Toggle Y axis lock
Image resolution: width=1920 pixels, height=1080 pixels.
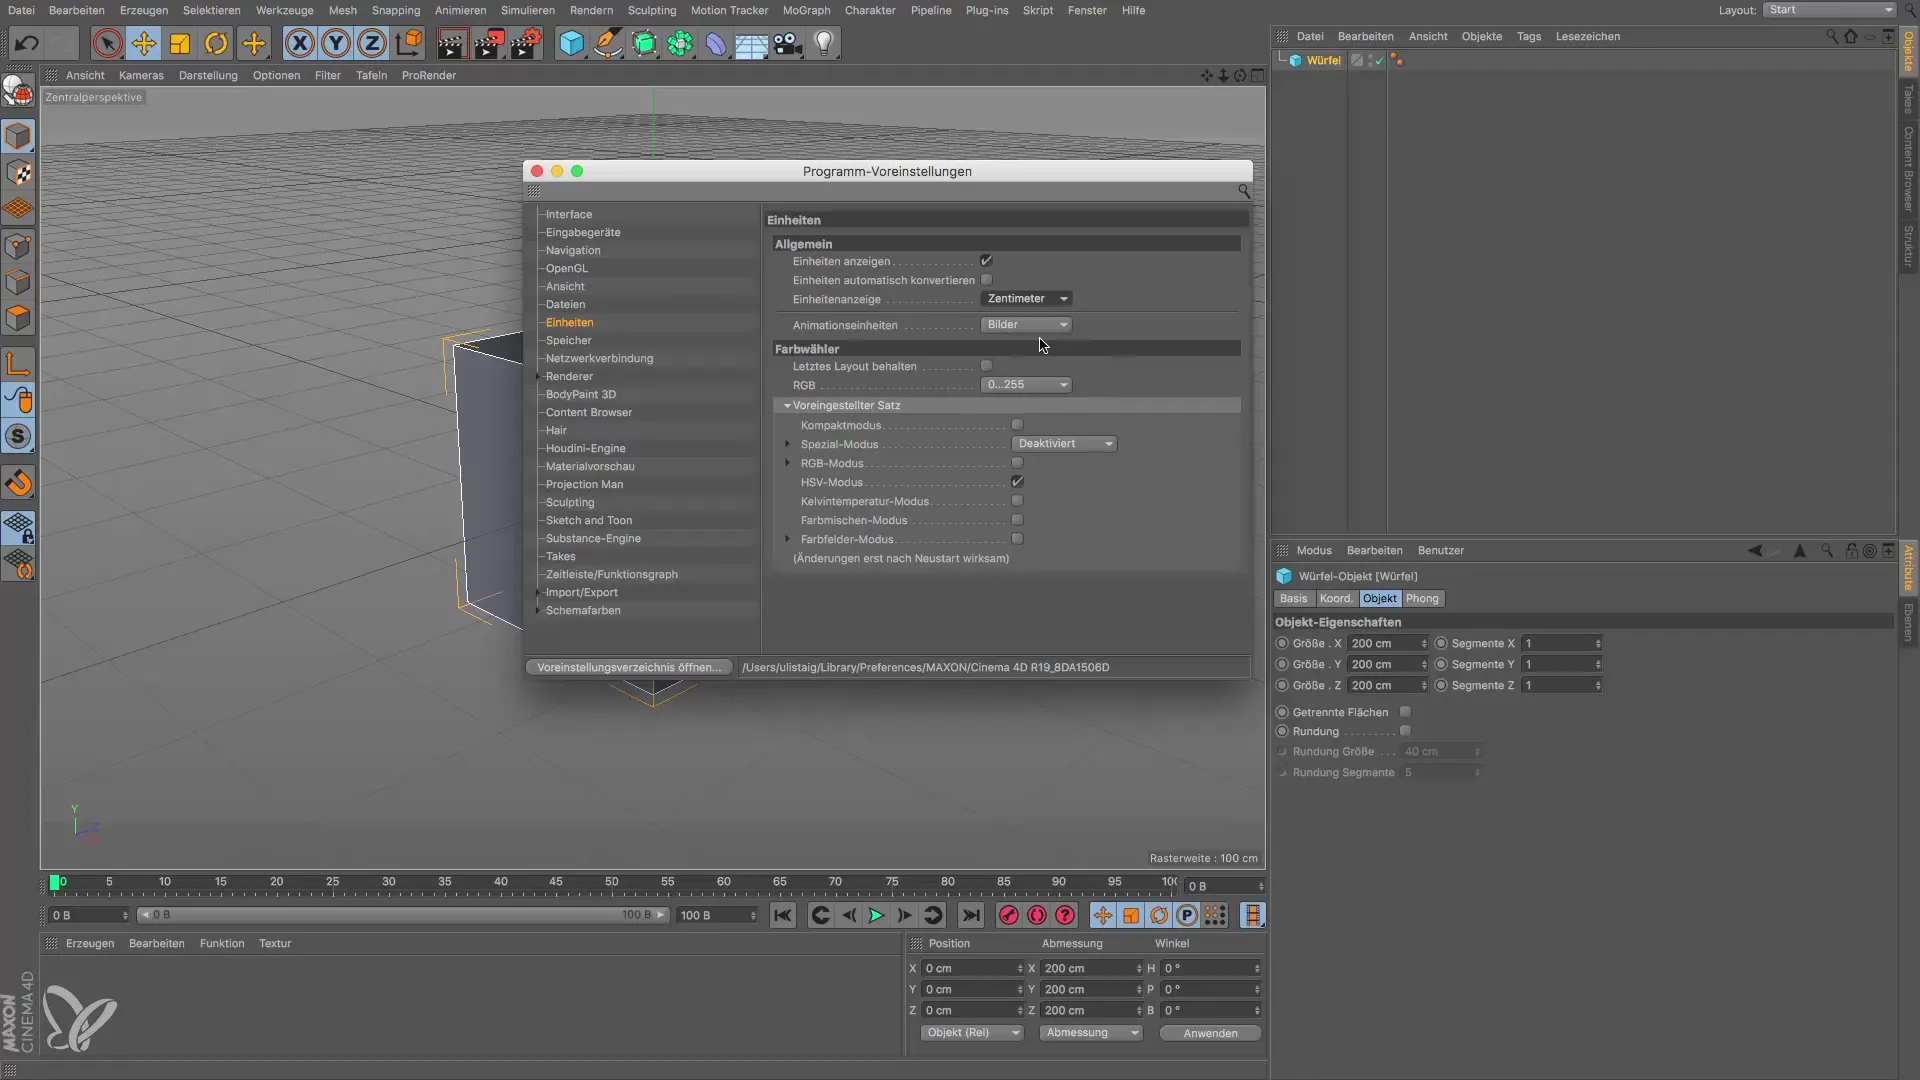point(336,44)
